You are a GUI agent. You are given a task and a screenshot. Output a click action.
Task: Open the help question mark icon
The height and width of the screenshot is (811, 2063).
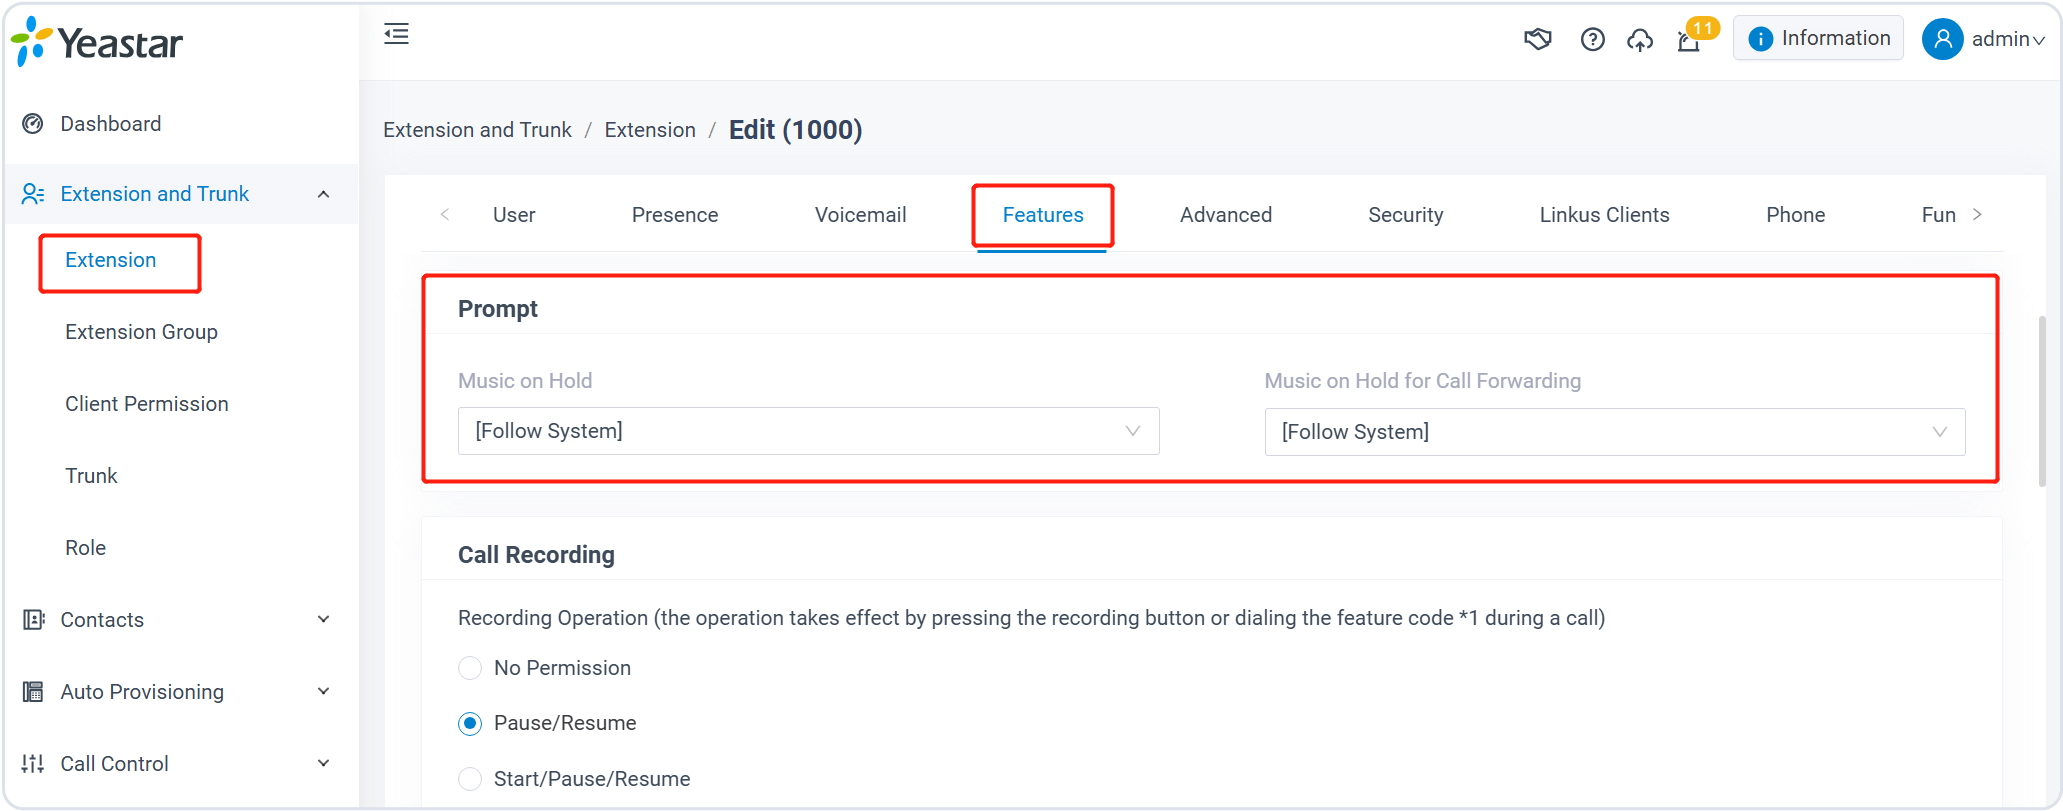[x=1592, y=39]
